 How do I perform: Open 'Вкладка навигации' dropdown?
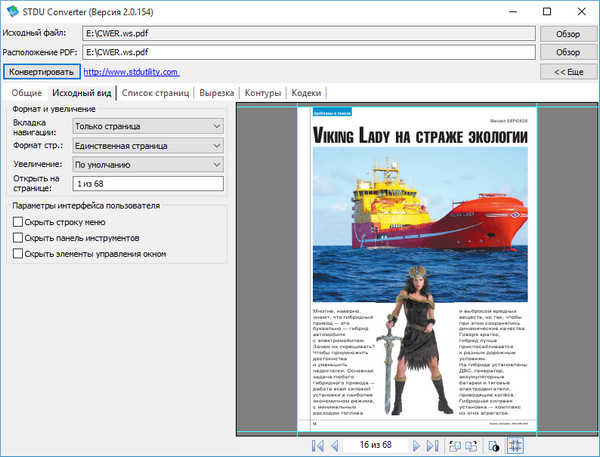149,126
